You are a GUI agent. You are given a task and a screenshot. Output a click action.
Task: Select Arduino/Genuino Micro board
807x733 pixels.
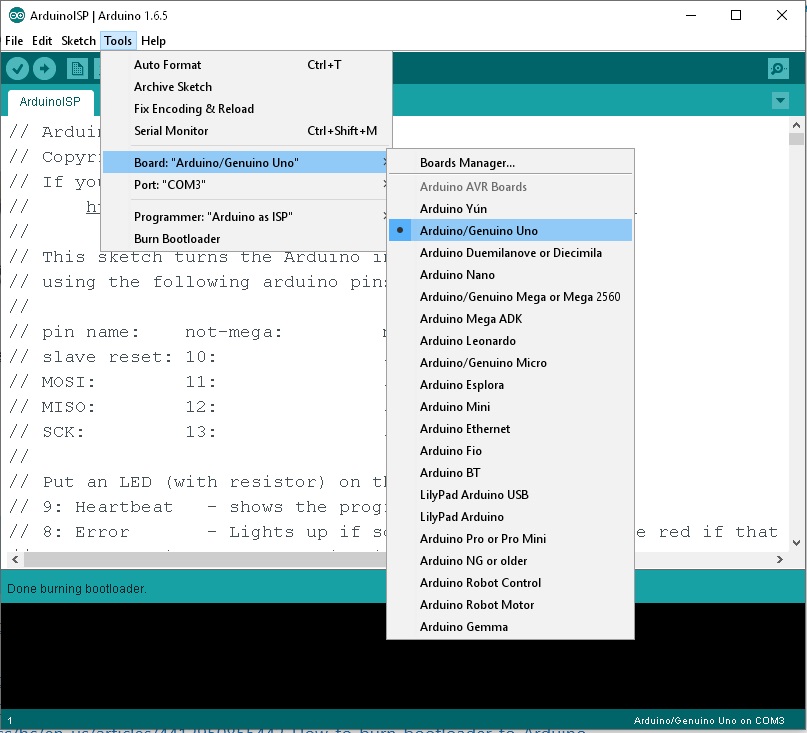point(510,363)
